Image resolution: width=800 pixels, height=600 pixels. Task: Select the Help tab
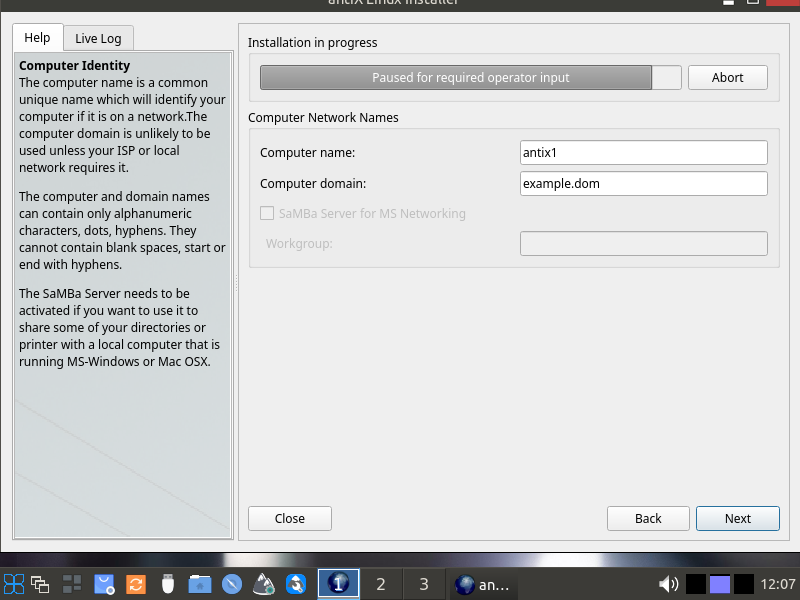tap(37, 38)
